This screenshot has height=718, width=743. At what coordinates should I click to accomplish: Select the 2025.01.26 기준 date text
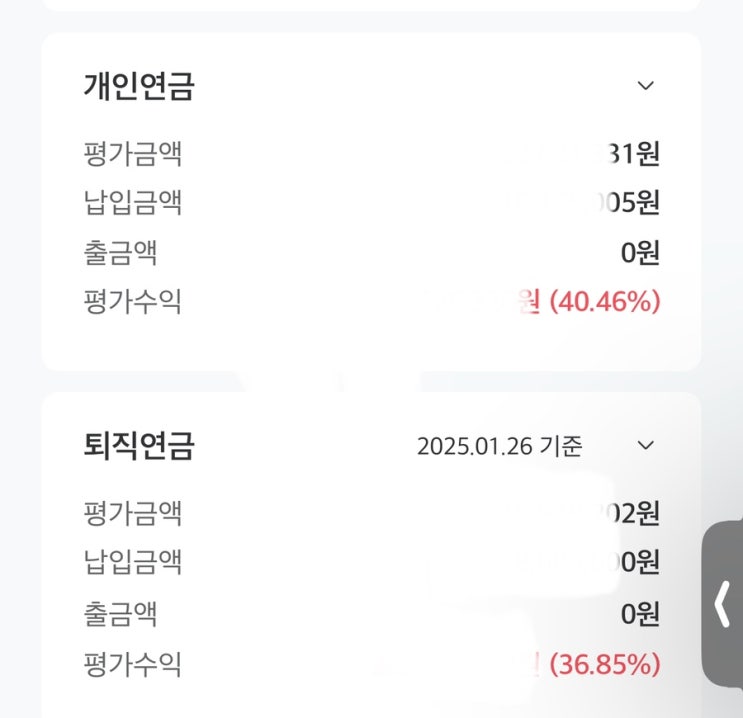499,446
